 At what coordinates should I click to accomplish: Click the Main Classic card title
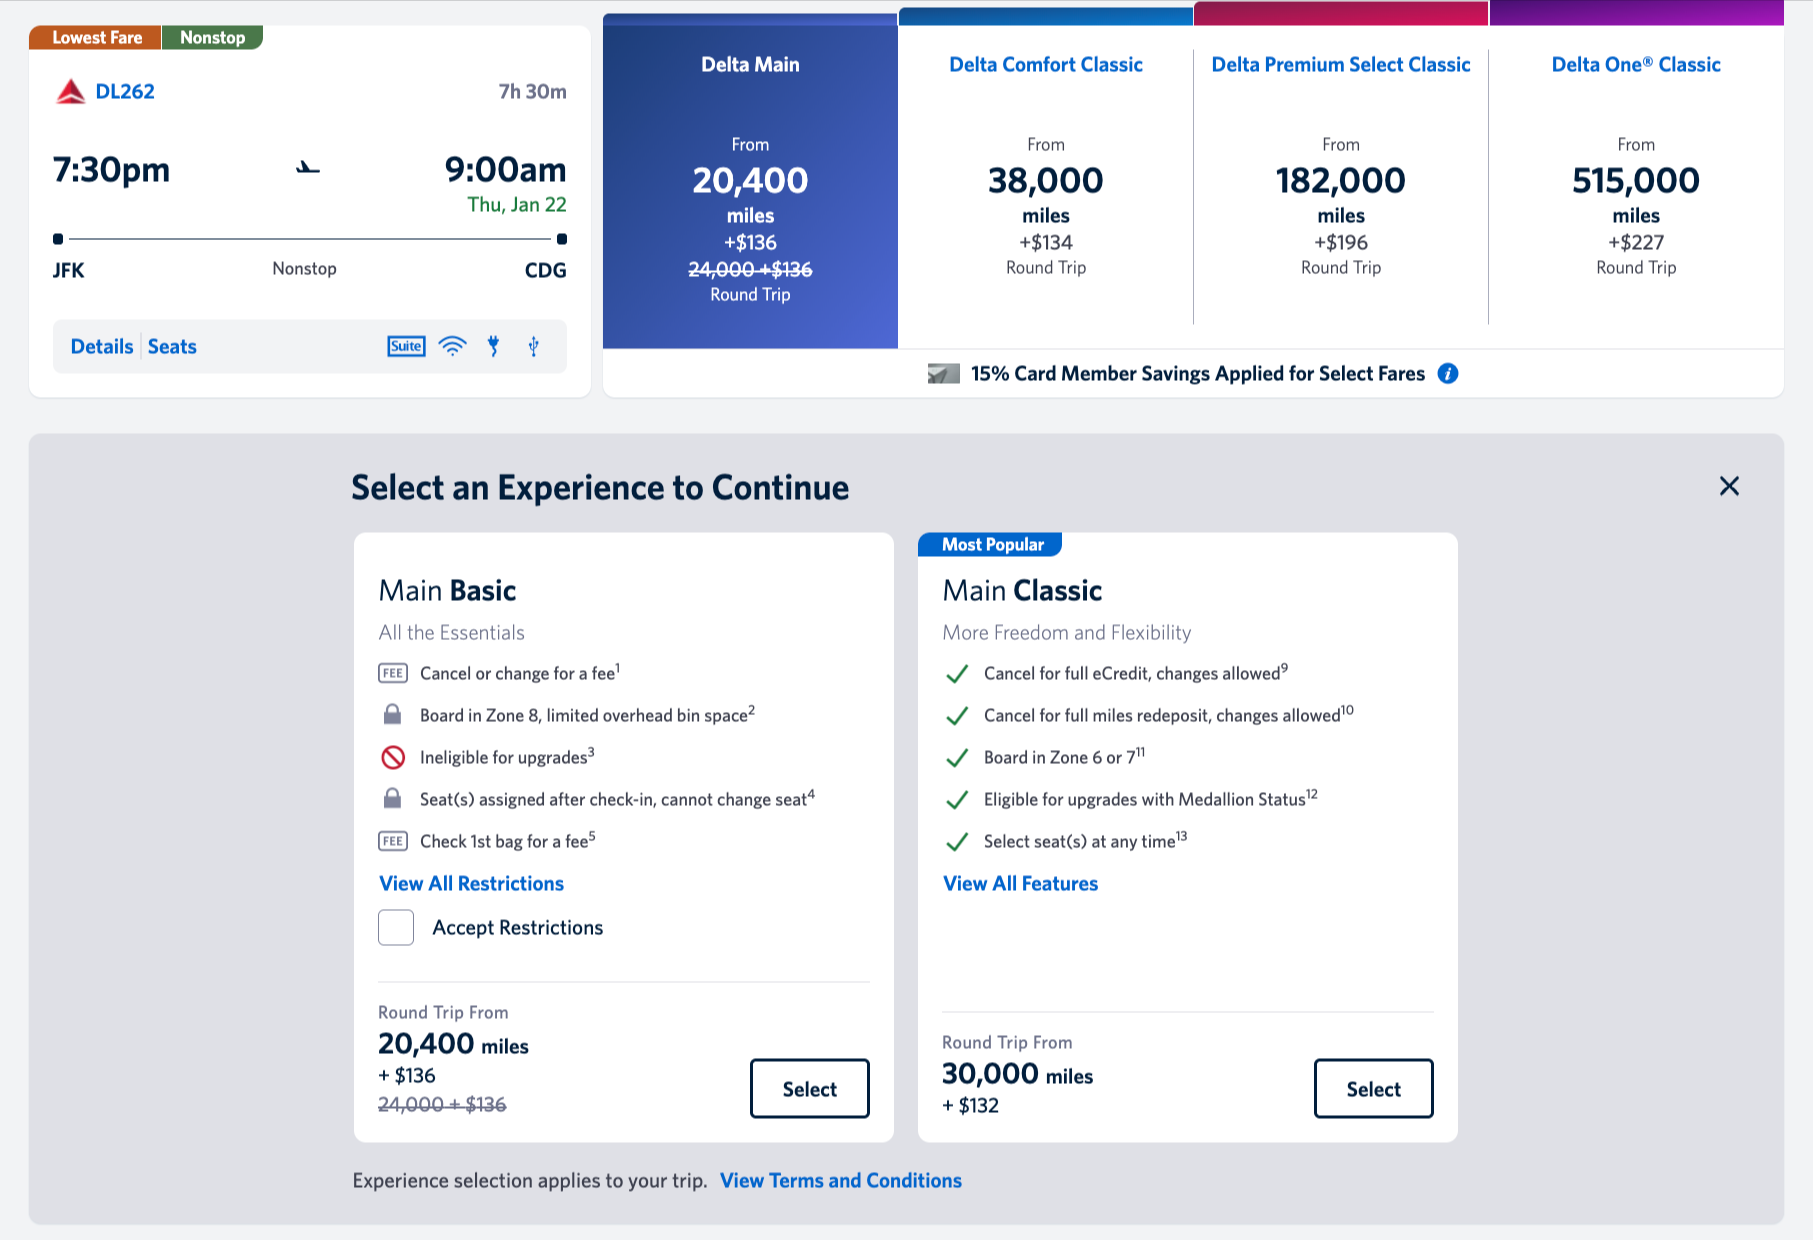(1022, 590)
